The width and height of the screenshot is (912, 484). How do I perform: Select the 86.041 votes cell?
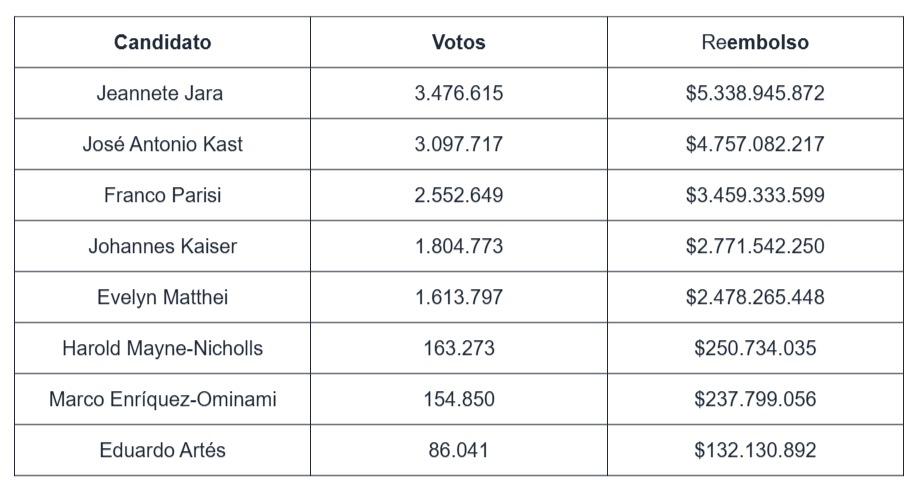click(x=458, y=450)
